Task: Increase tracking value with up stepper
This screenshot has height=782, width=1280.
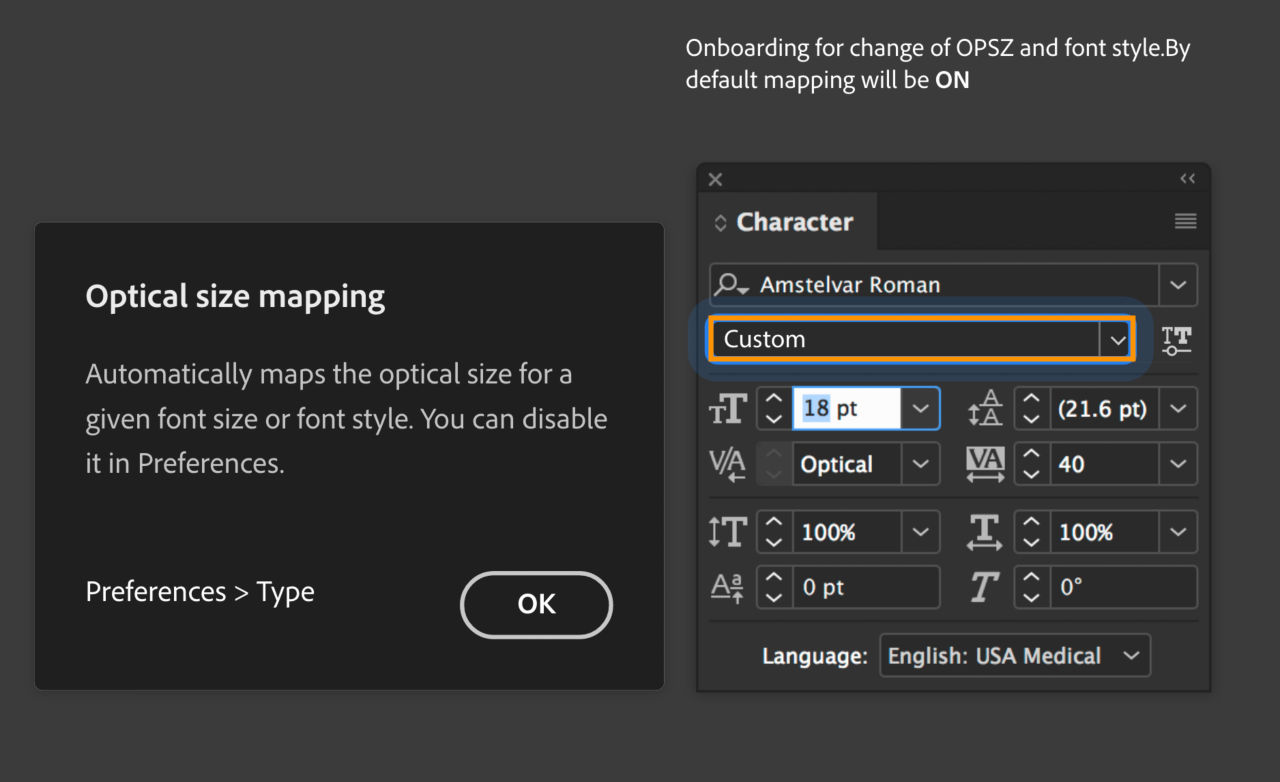Action: tap(1031, 455)
